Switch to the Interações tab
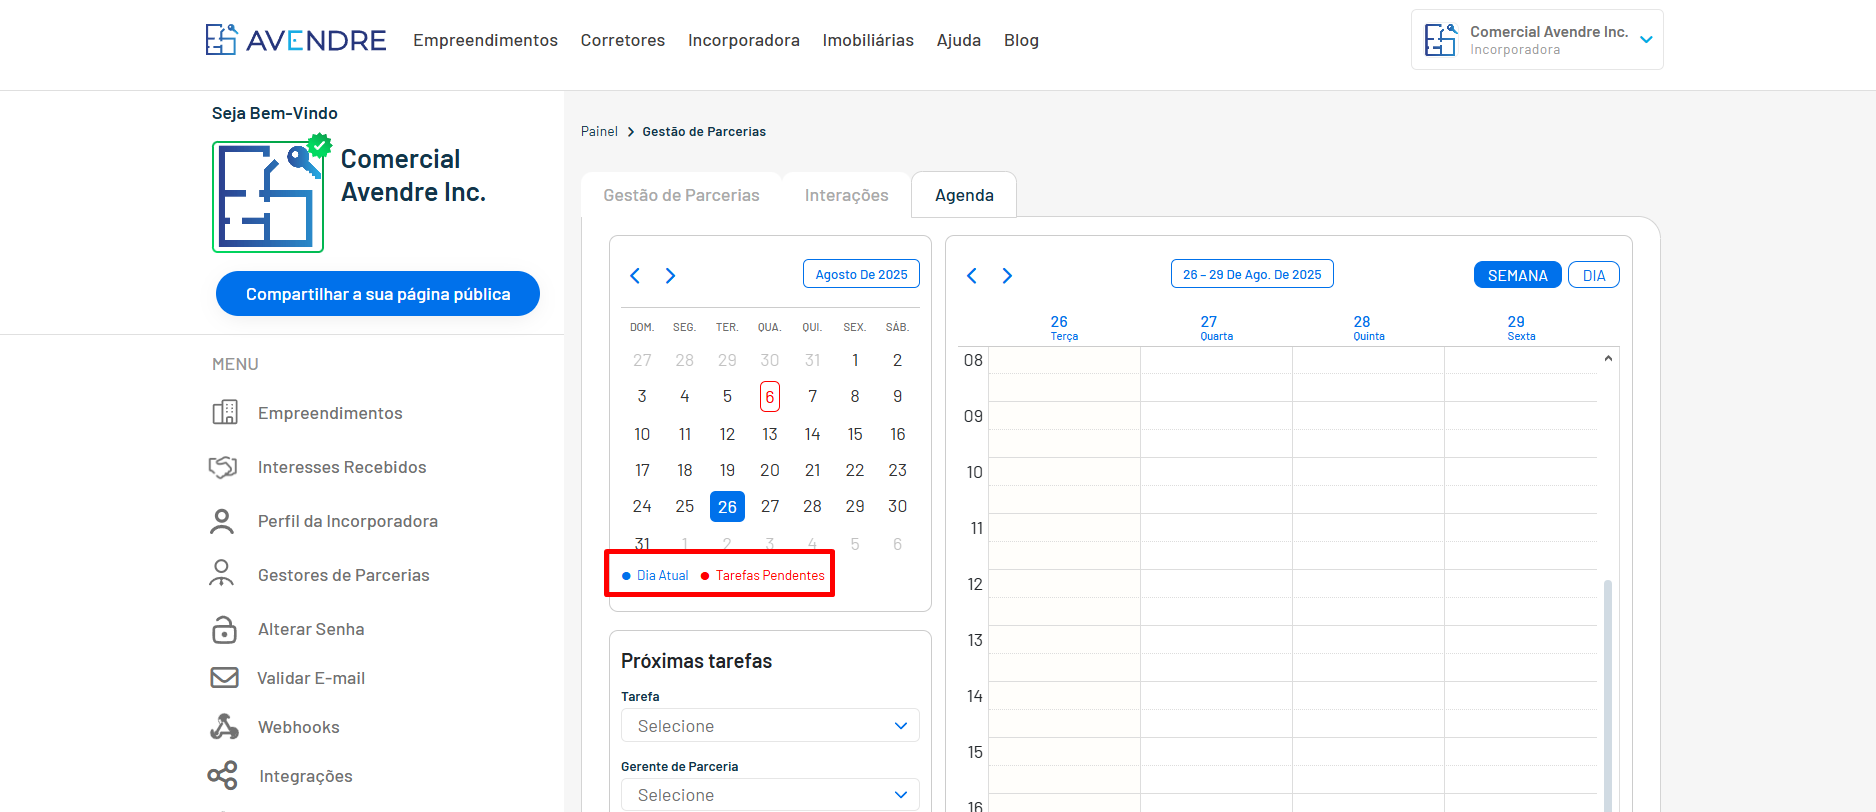The image size is (1876, 812). (x=846, y=195)
